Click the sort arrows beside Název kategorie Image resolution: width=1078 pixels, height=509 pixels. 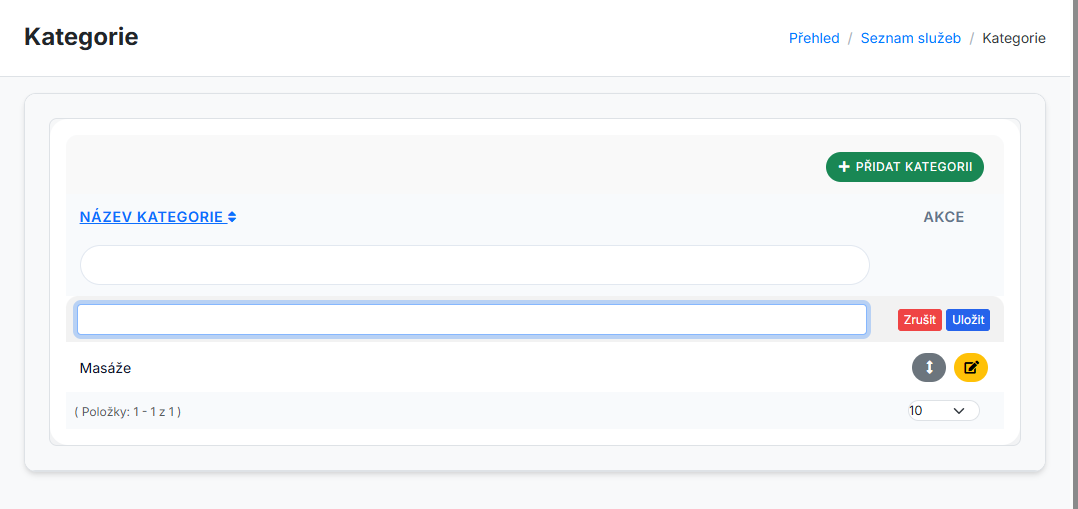click(232, 217)
